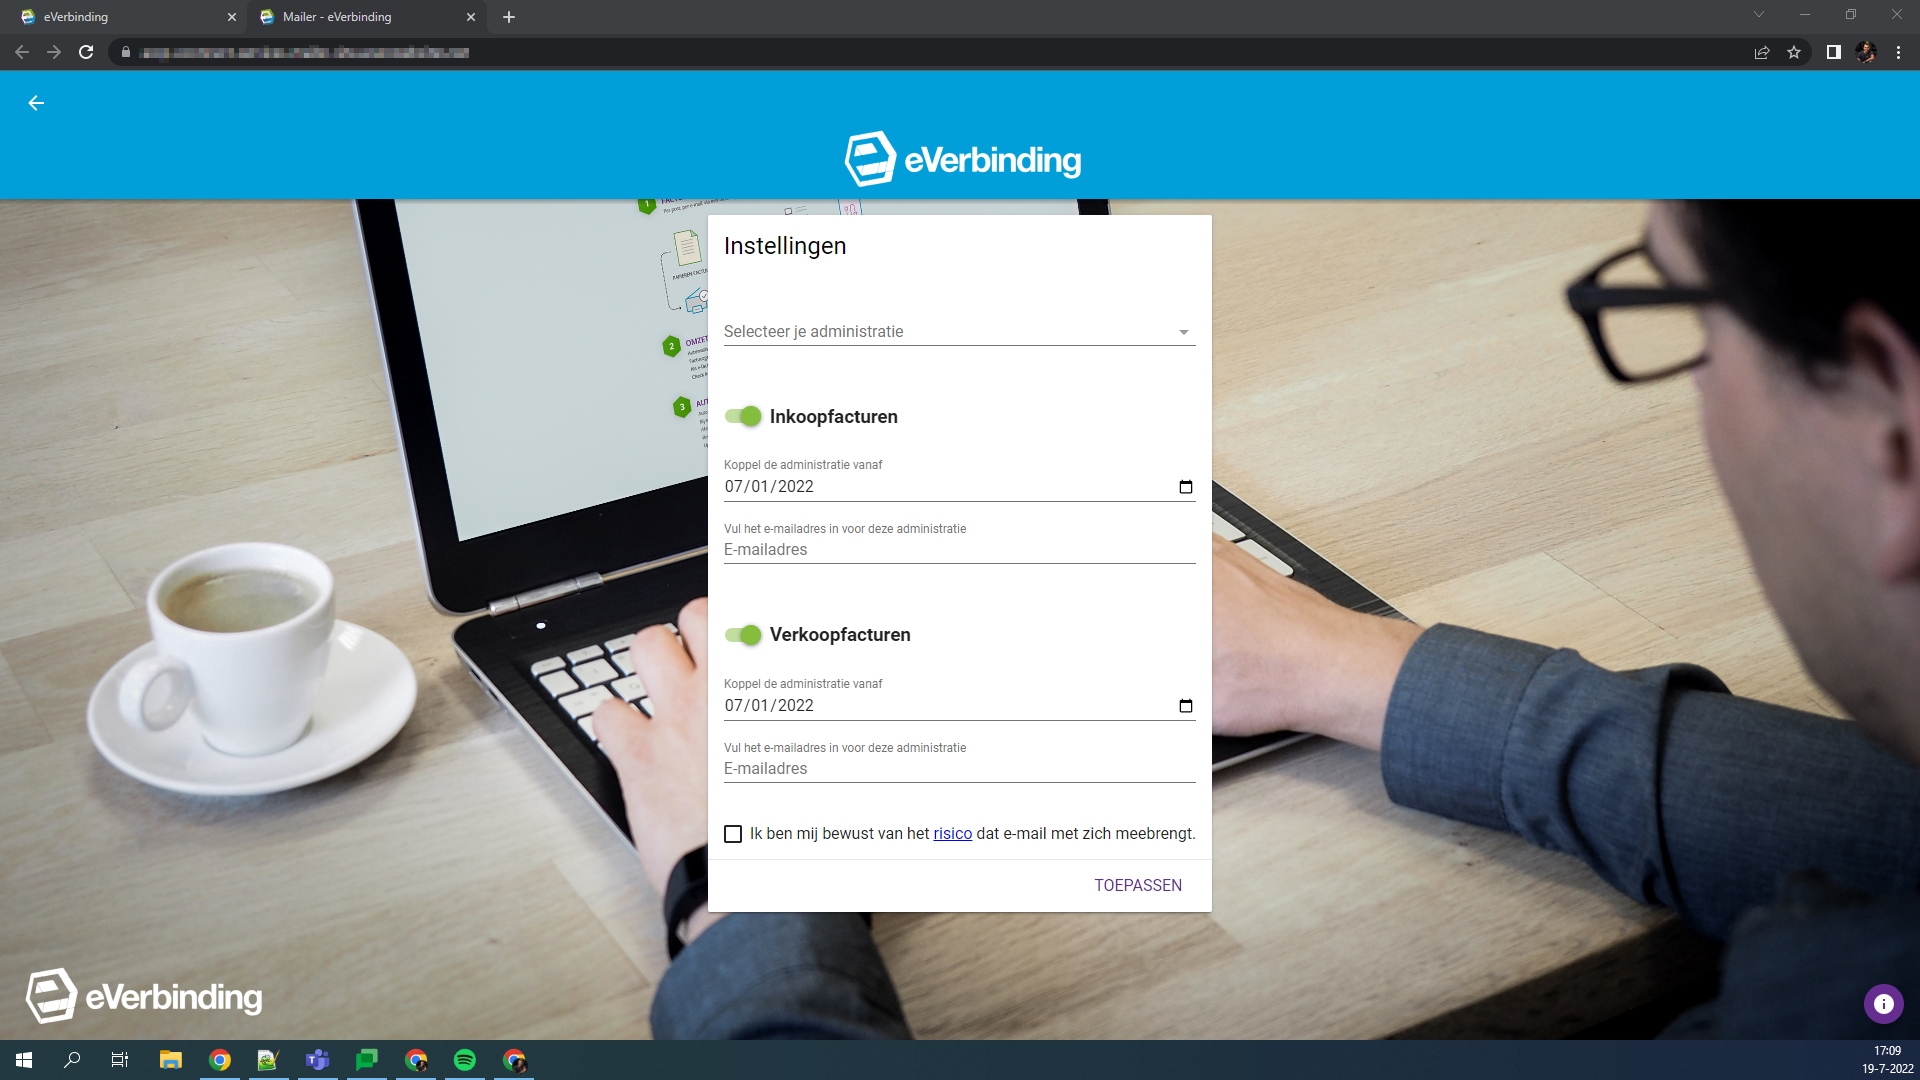
Task: Open the risico link
Action: coord(952,834)
